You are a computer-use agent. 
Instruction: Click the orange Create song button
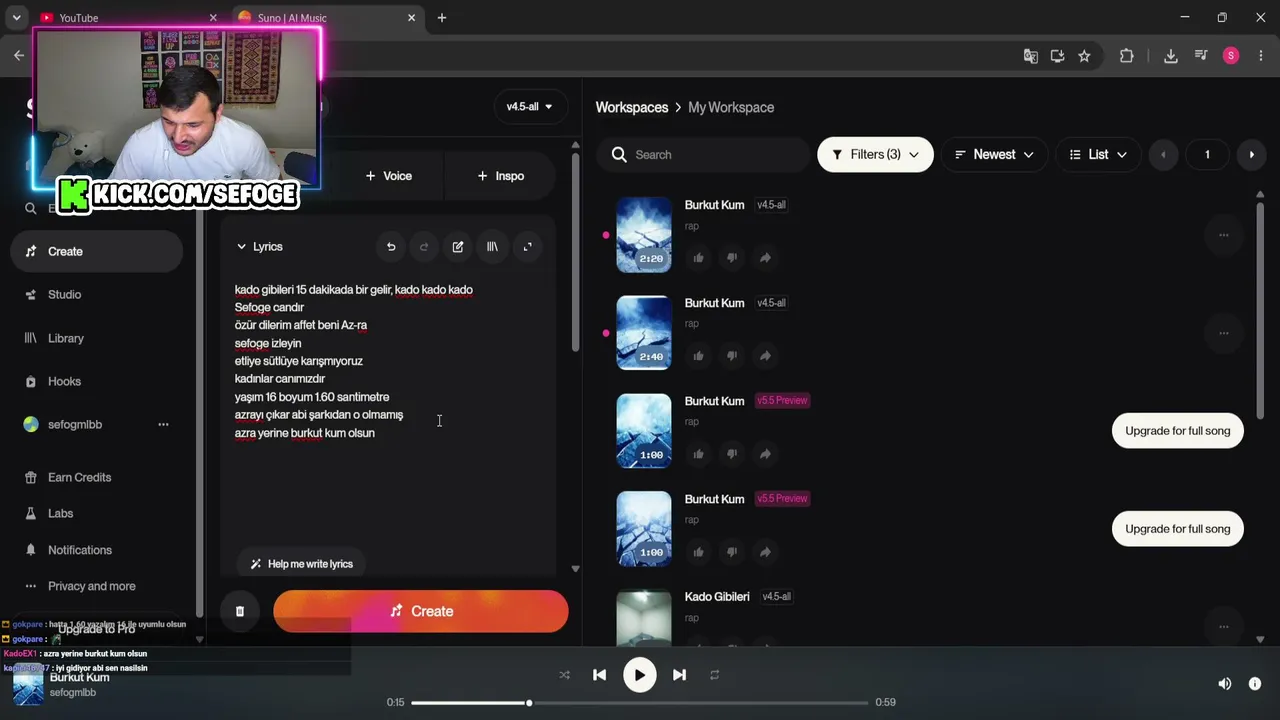(x=421, y=611)
